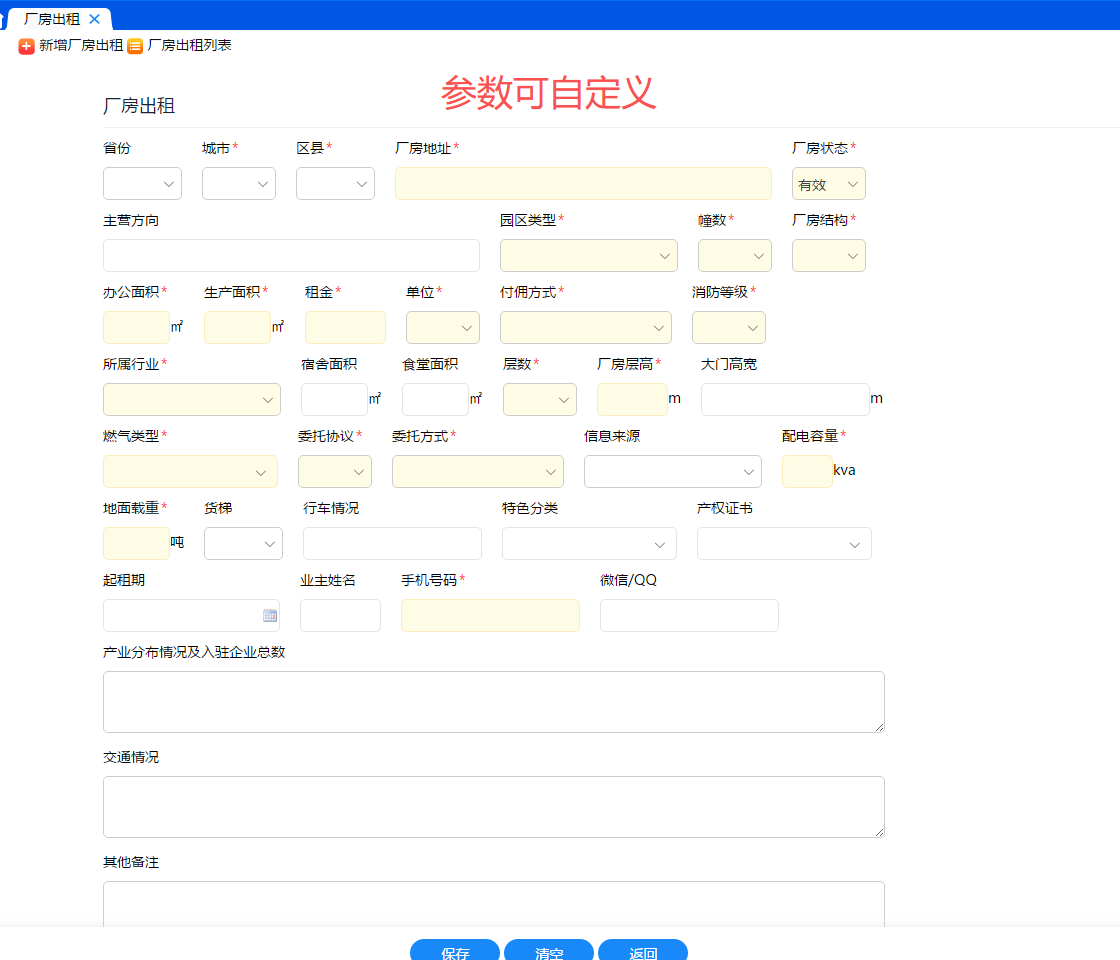Click the 交通情况 text area
Image resolution: width=1120 pixels, height=960 pixels.
click(493, 806)
